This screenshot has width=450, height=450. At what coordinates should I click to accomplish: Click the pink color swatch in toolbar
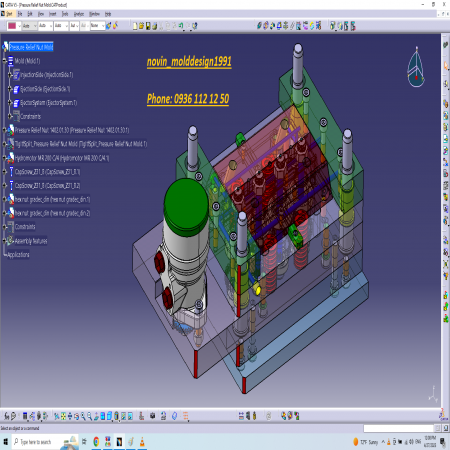[x=12, y=26]
